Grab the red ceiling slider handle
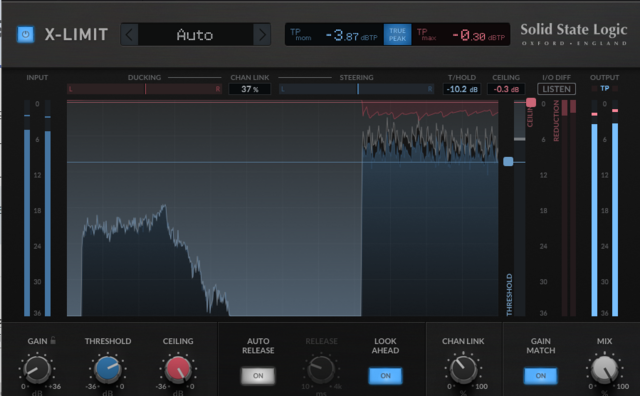This screenshot has width=640, height=396. point(531,102)
